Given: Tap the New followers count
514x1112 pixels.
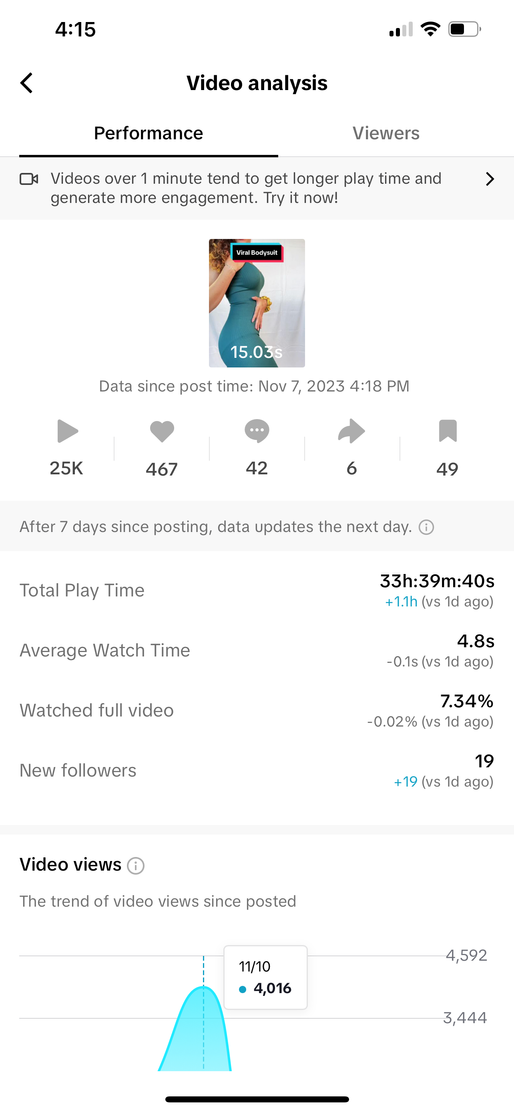Looking at the screenshot, I should coord(484,762).
